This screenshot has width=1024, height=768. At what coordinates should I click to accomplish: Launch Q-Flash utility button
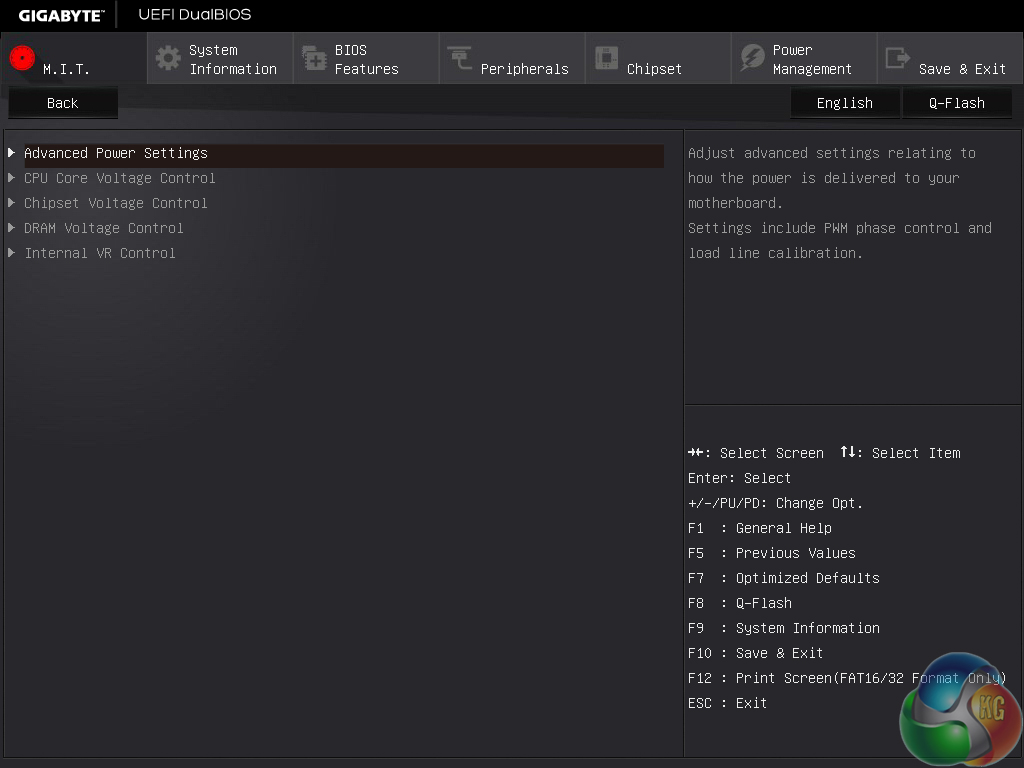tap(956, 103)
